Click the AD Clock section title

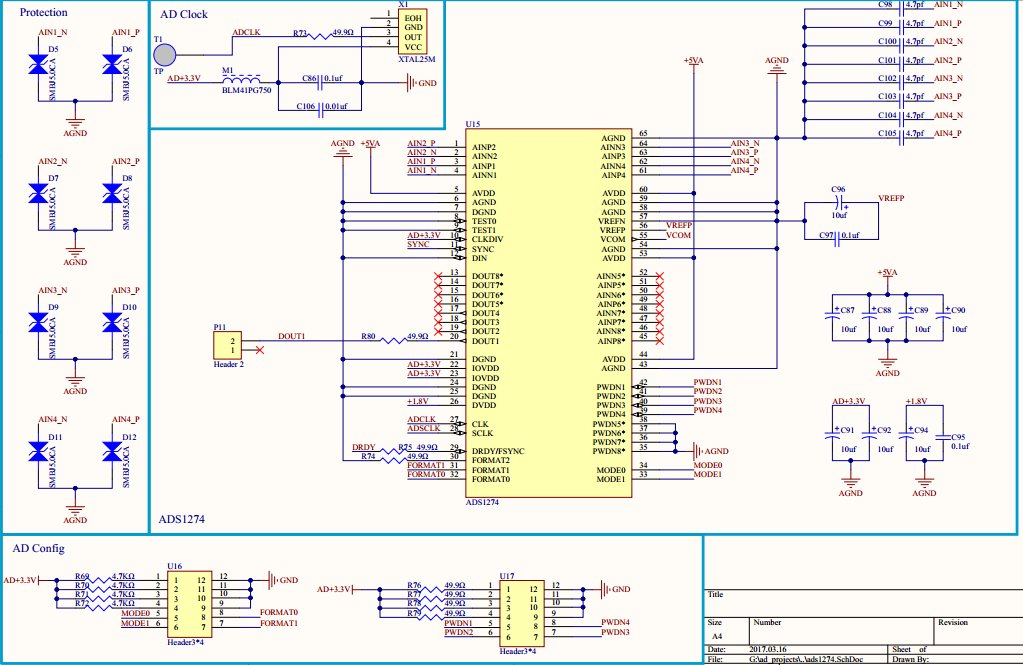click(184, 14)
